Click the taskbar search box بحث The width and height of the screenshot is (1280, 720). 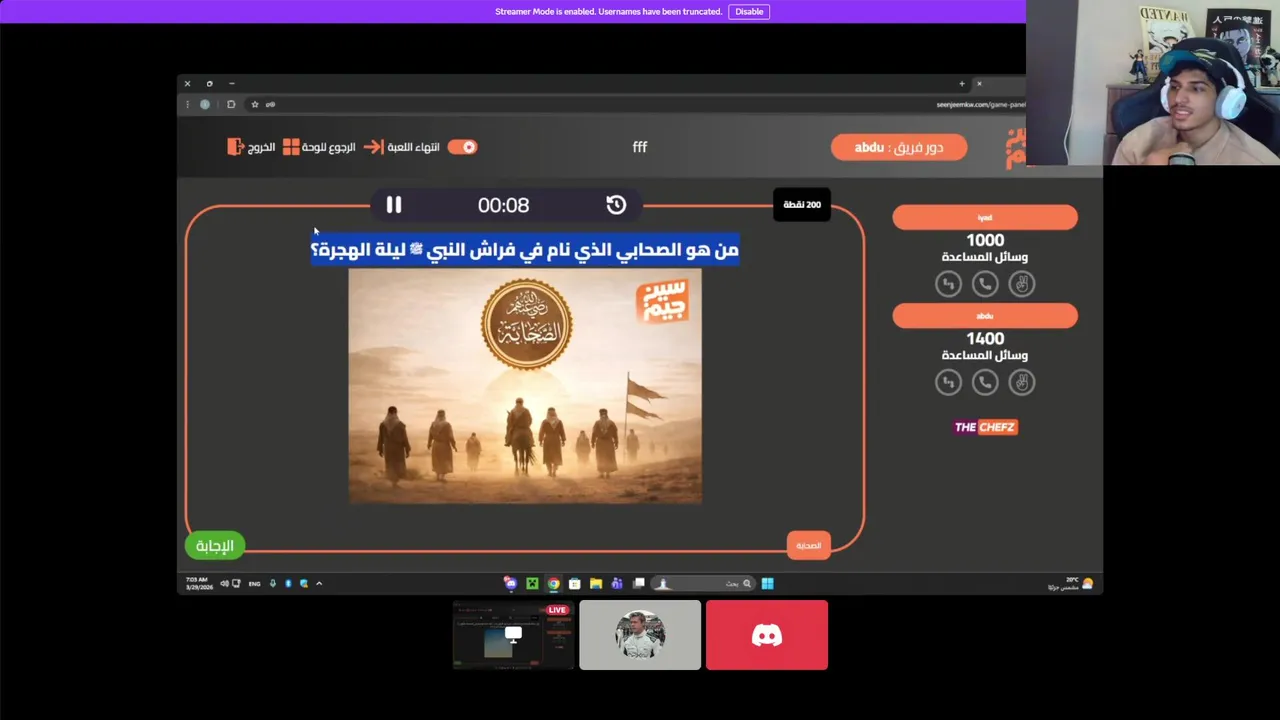click(704, 583)
